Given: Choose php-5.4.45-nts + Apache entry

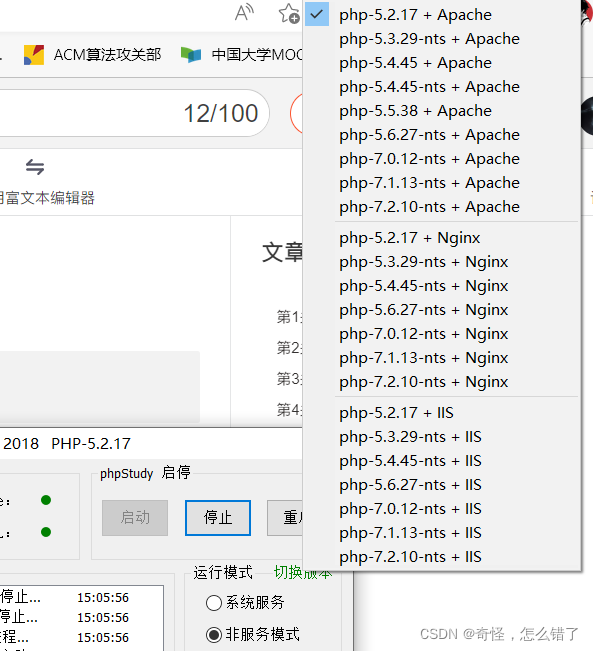Looking at the screenshot, I should [x=441, y=87].
